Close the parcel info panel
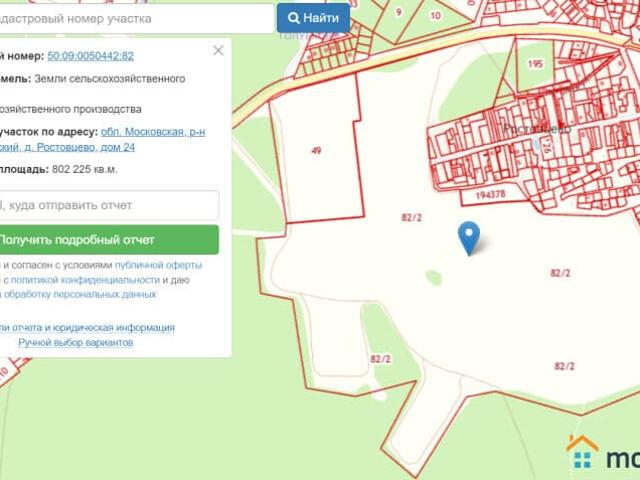This screenshot has height=480, width=640. pos(218,51)
